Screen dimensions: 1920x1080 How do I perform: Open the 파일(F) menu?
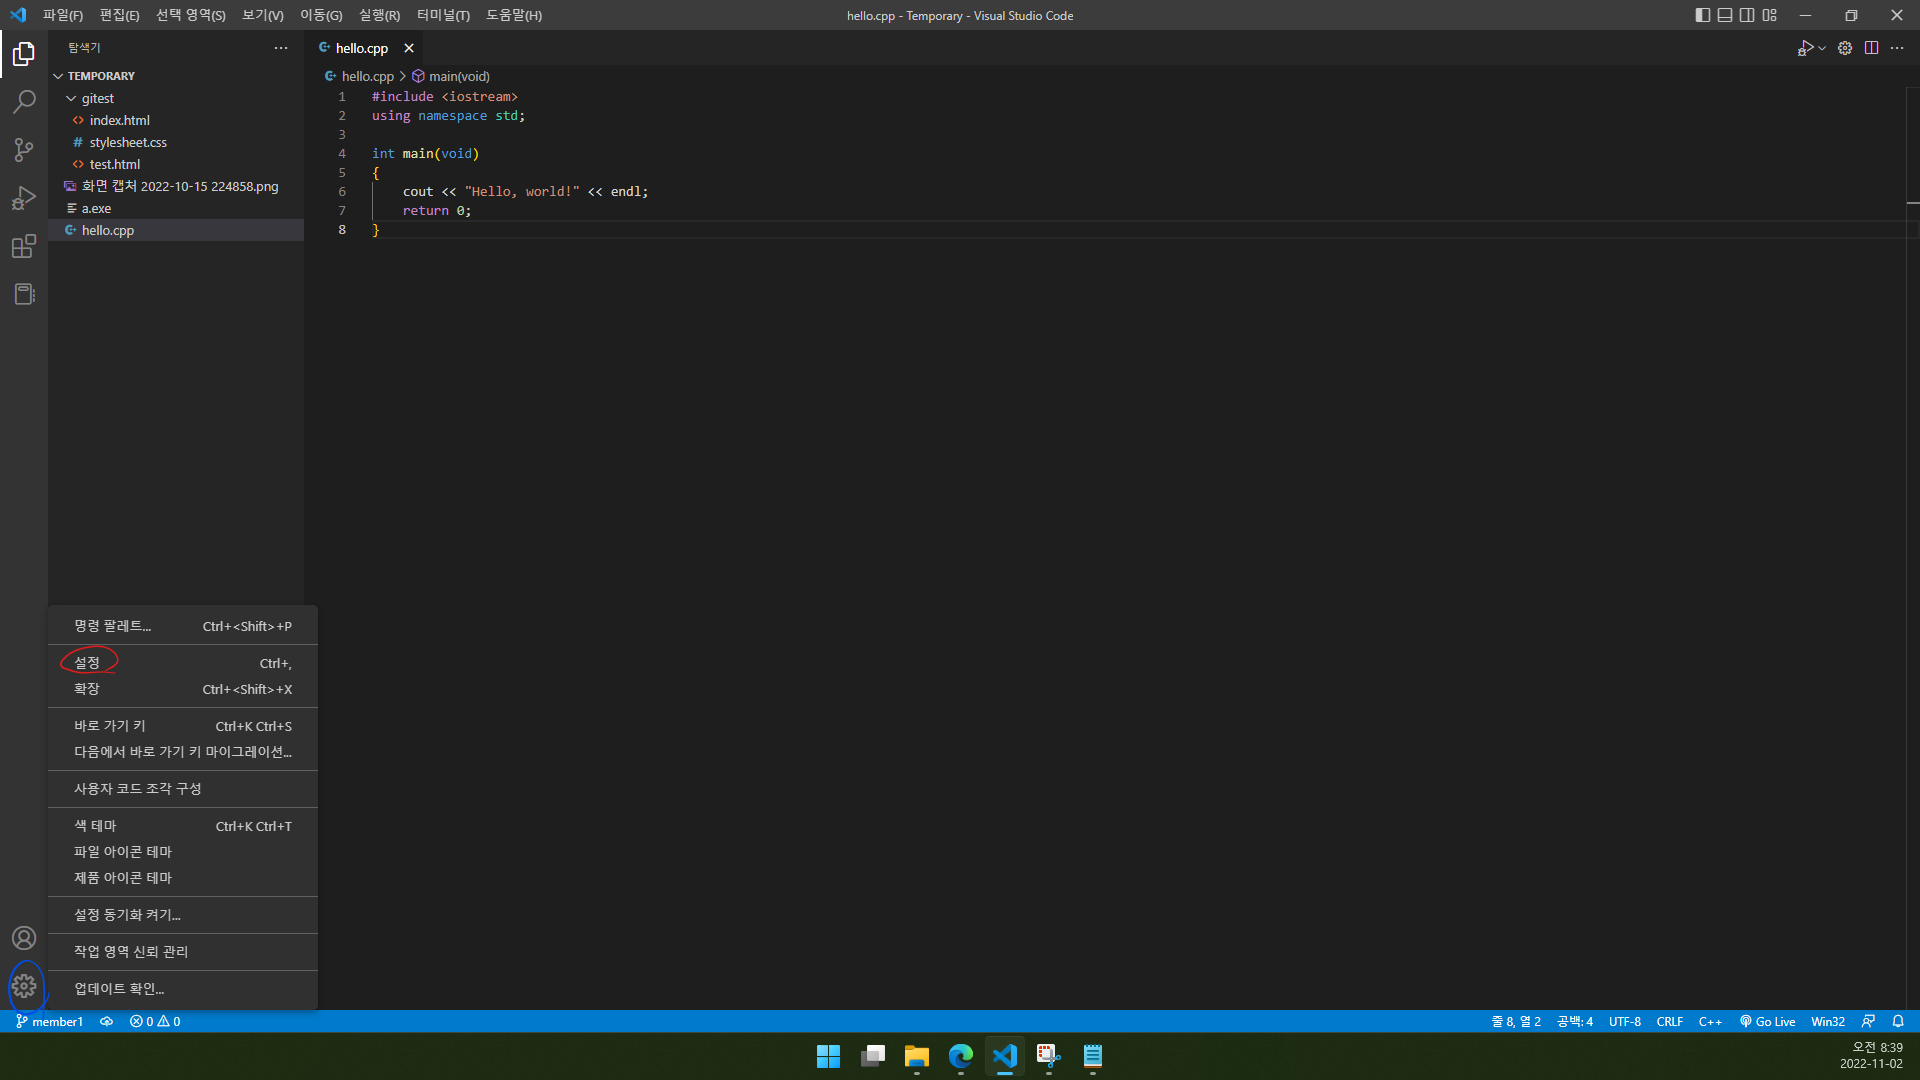(63, 15)
